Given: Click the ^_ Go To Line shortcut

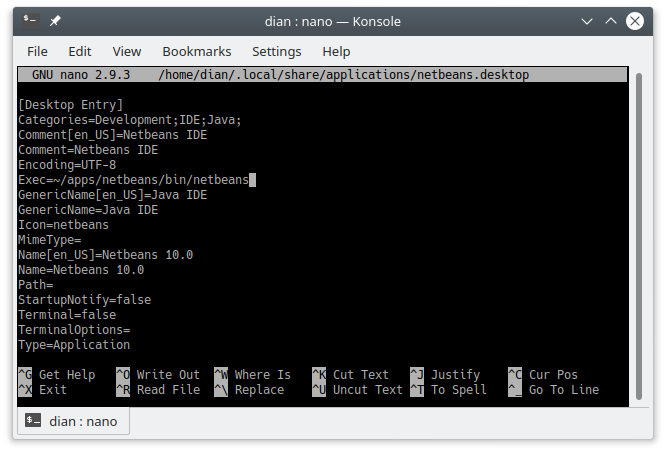Looking at the screenshot, I should (554, 390).
